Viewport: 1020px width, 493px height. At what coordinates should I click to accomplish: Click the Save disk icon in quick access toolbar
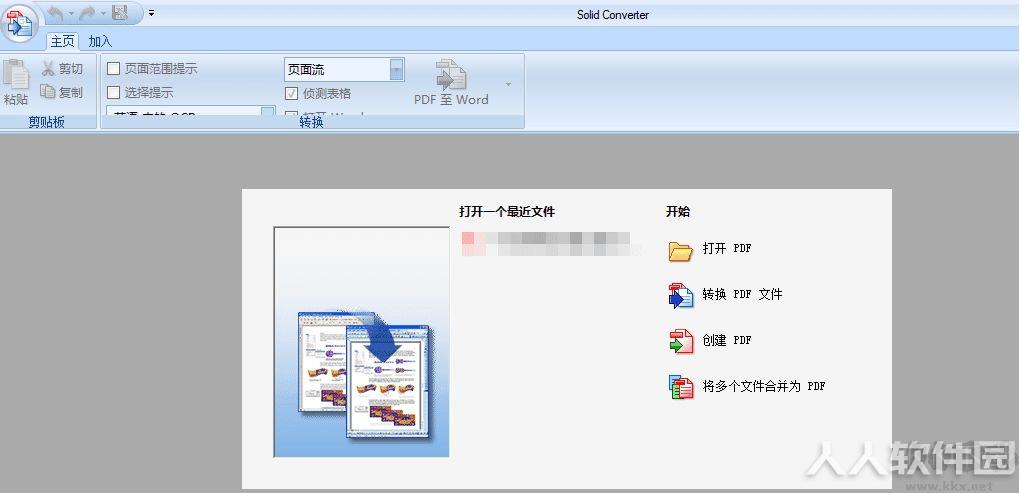click(120, 12)
